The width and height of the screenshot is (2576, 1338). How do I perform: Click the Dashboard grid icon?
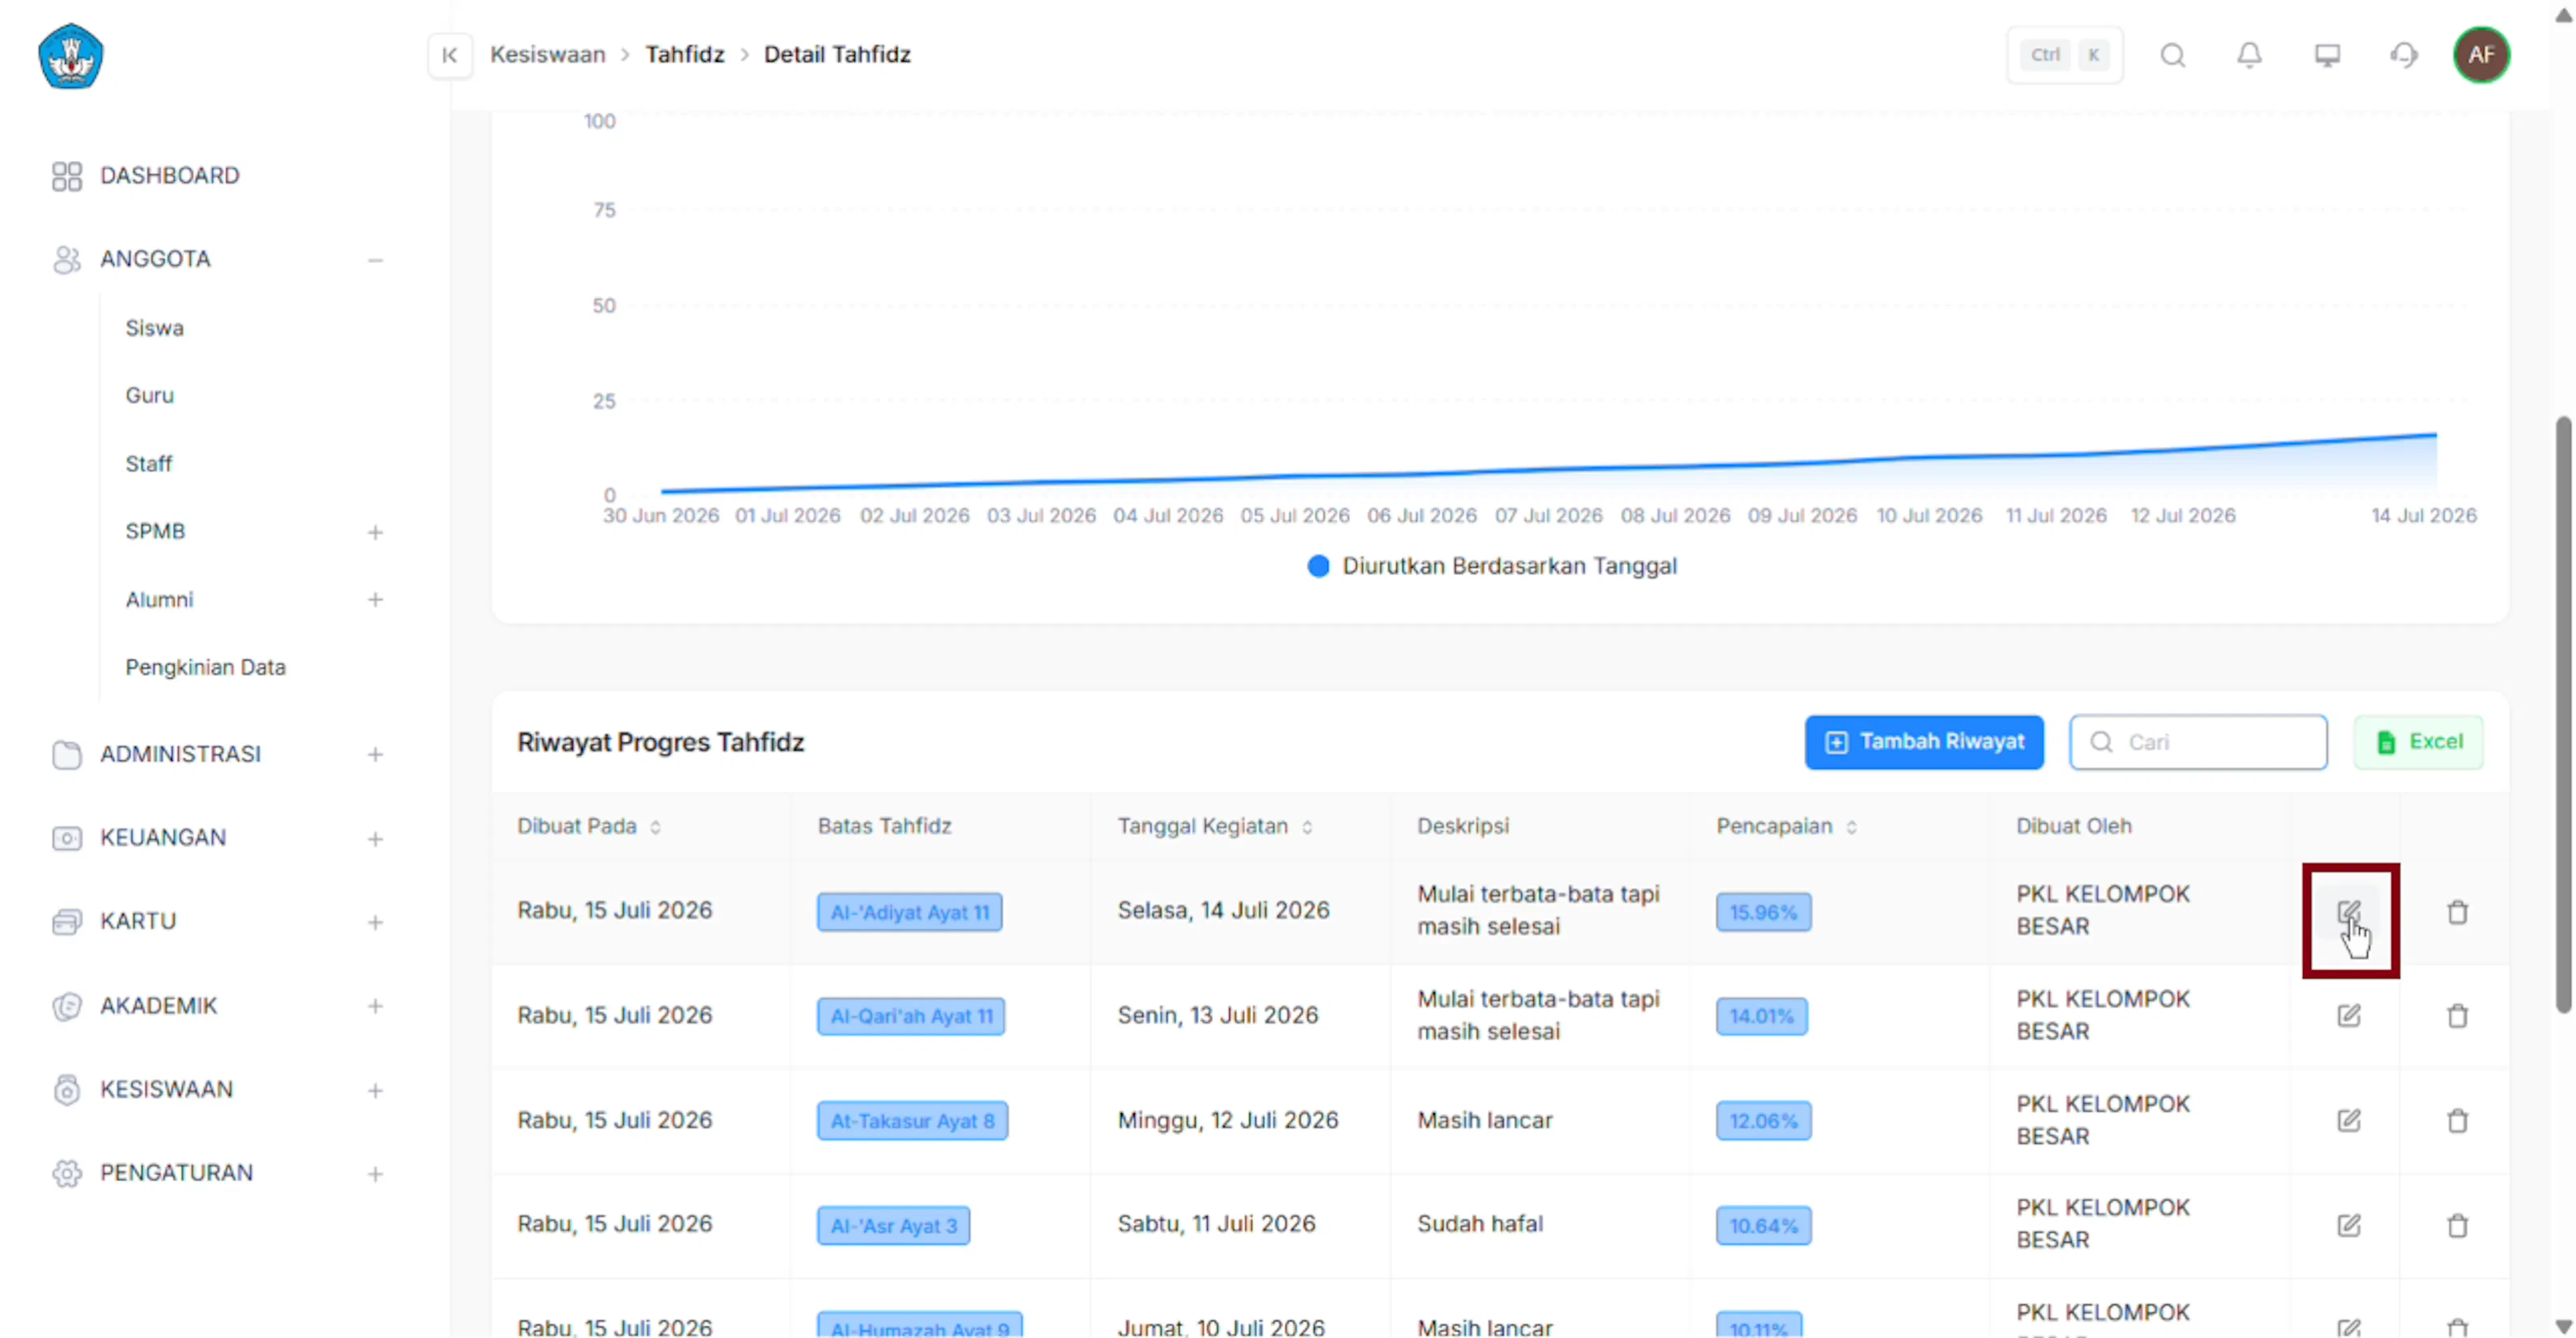[67, 176]
